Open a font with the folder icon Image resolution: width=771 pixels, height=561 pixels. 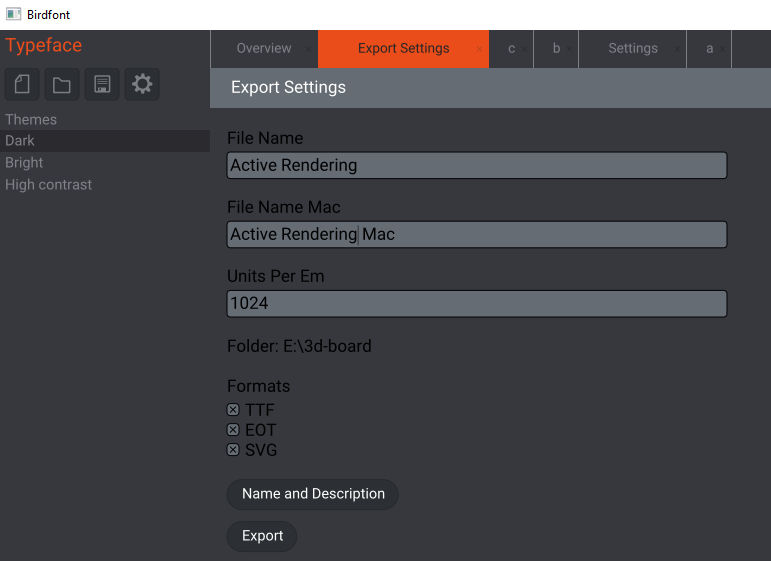(62, 85)
